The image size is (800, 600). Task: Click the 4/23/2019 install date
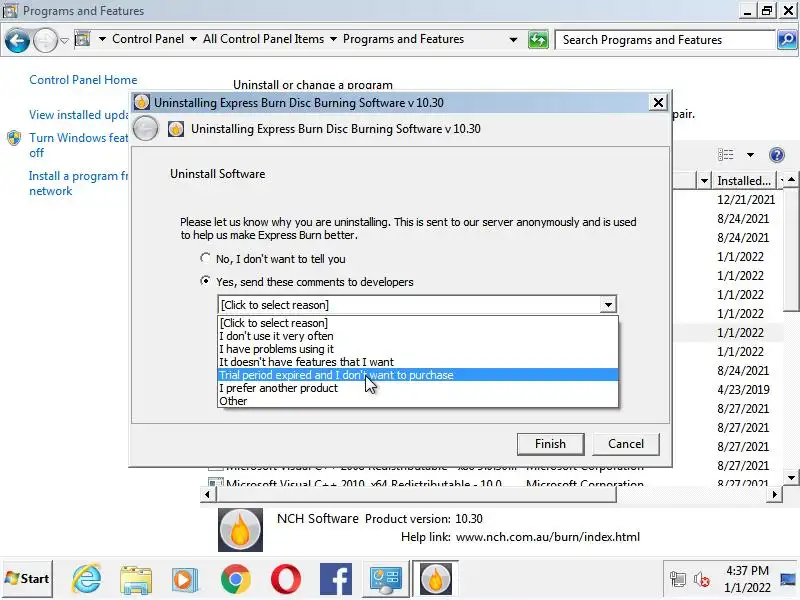[x=743, y=390]
